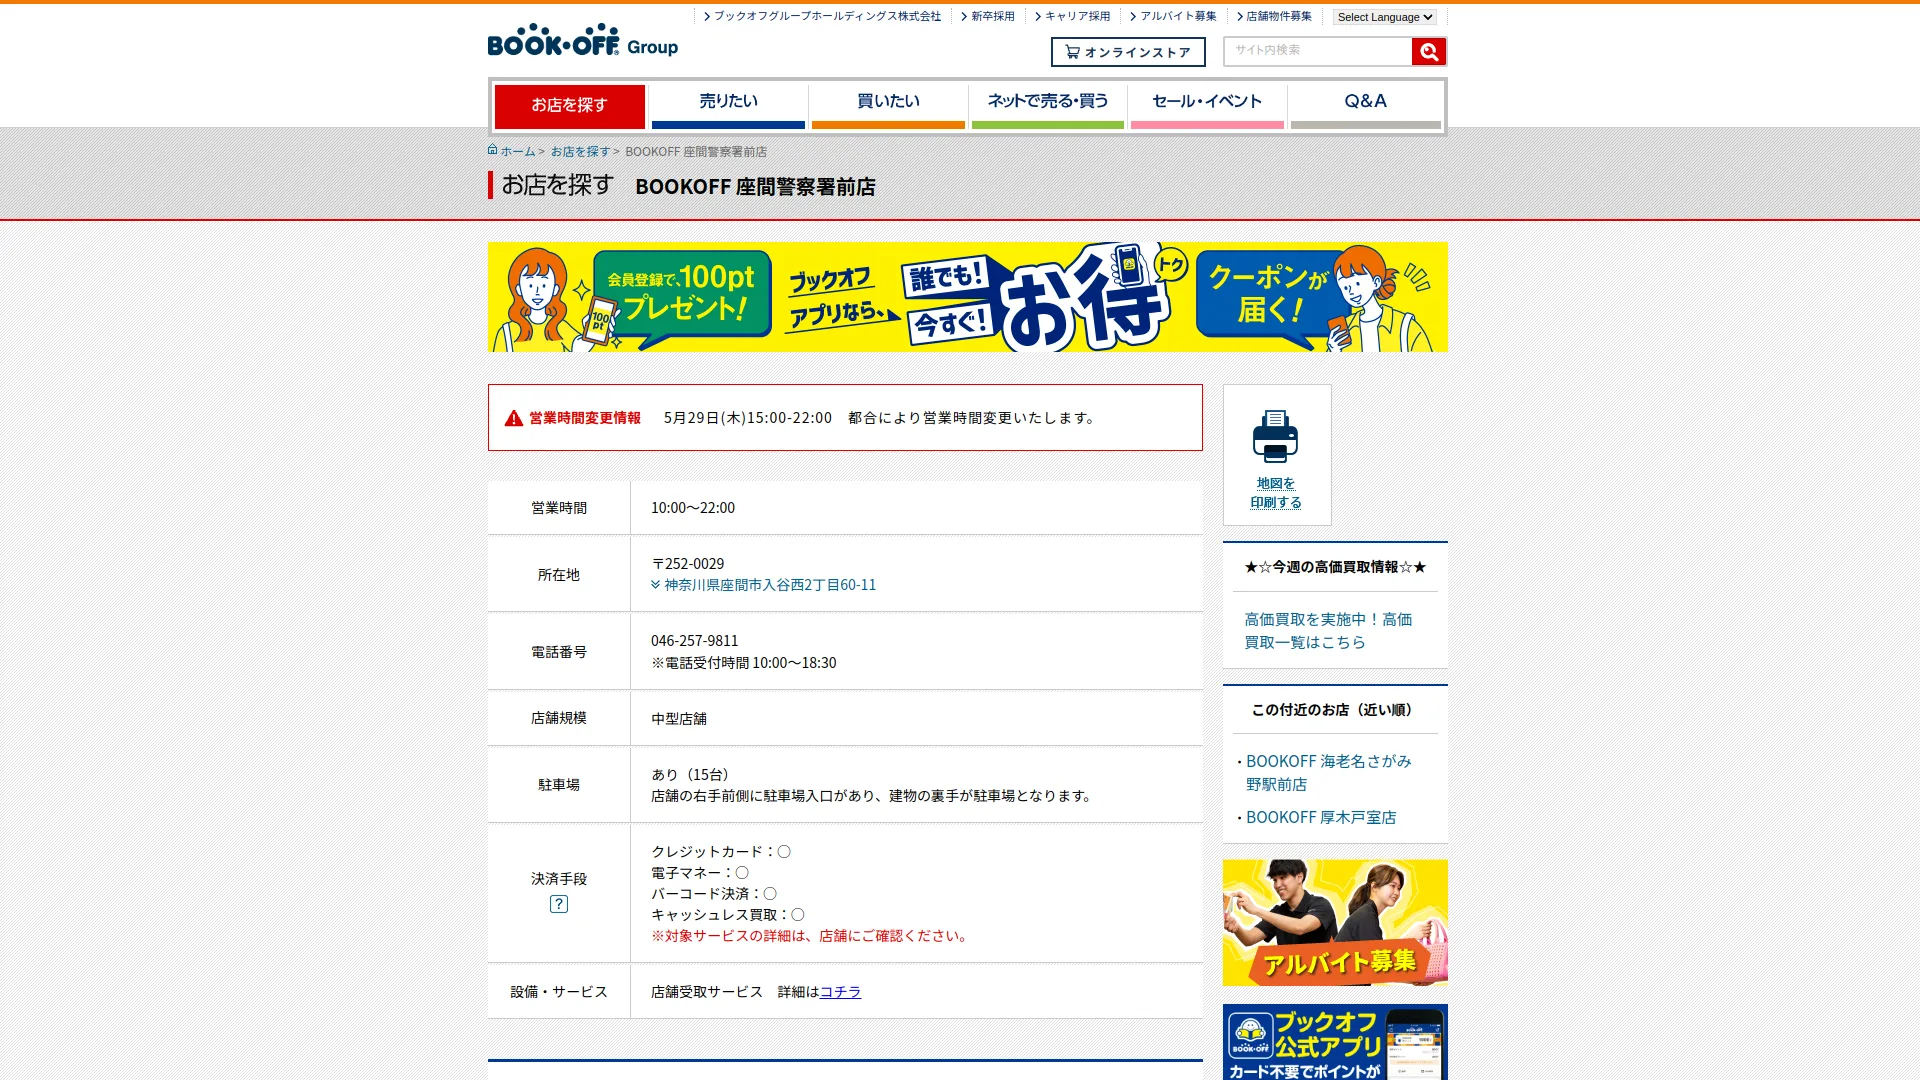1920x1080 pixels.
Task: Open the セール・イベント navigation tab
Action: (x=1207, y=106)
